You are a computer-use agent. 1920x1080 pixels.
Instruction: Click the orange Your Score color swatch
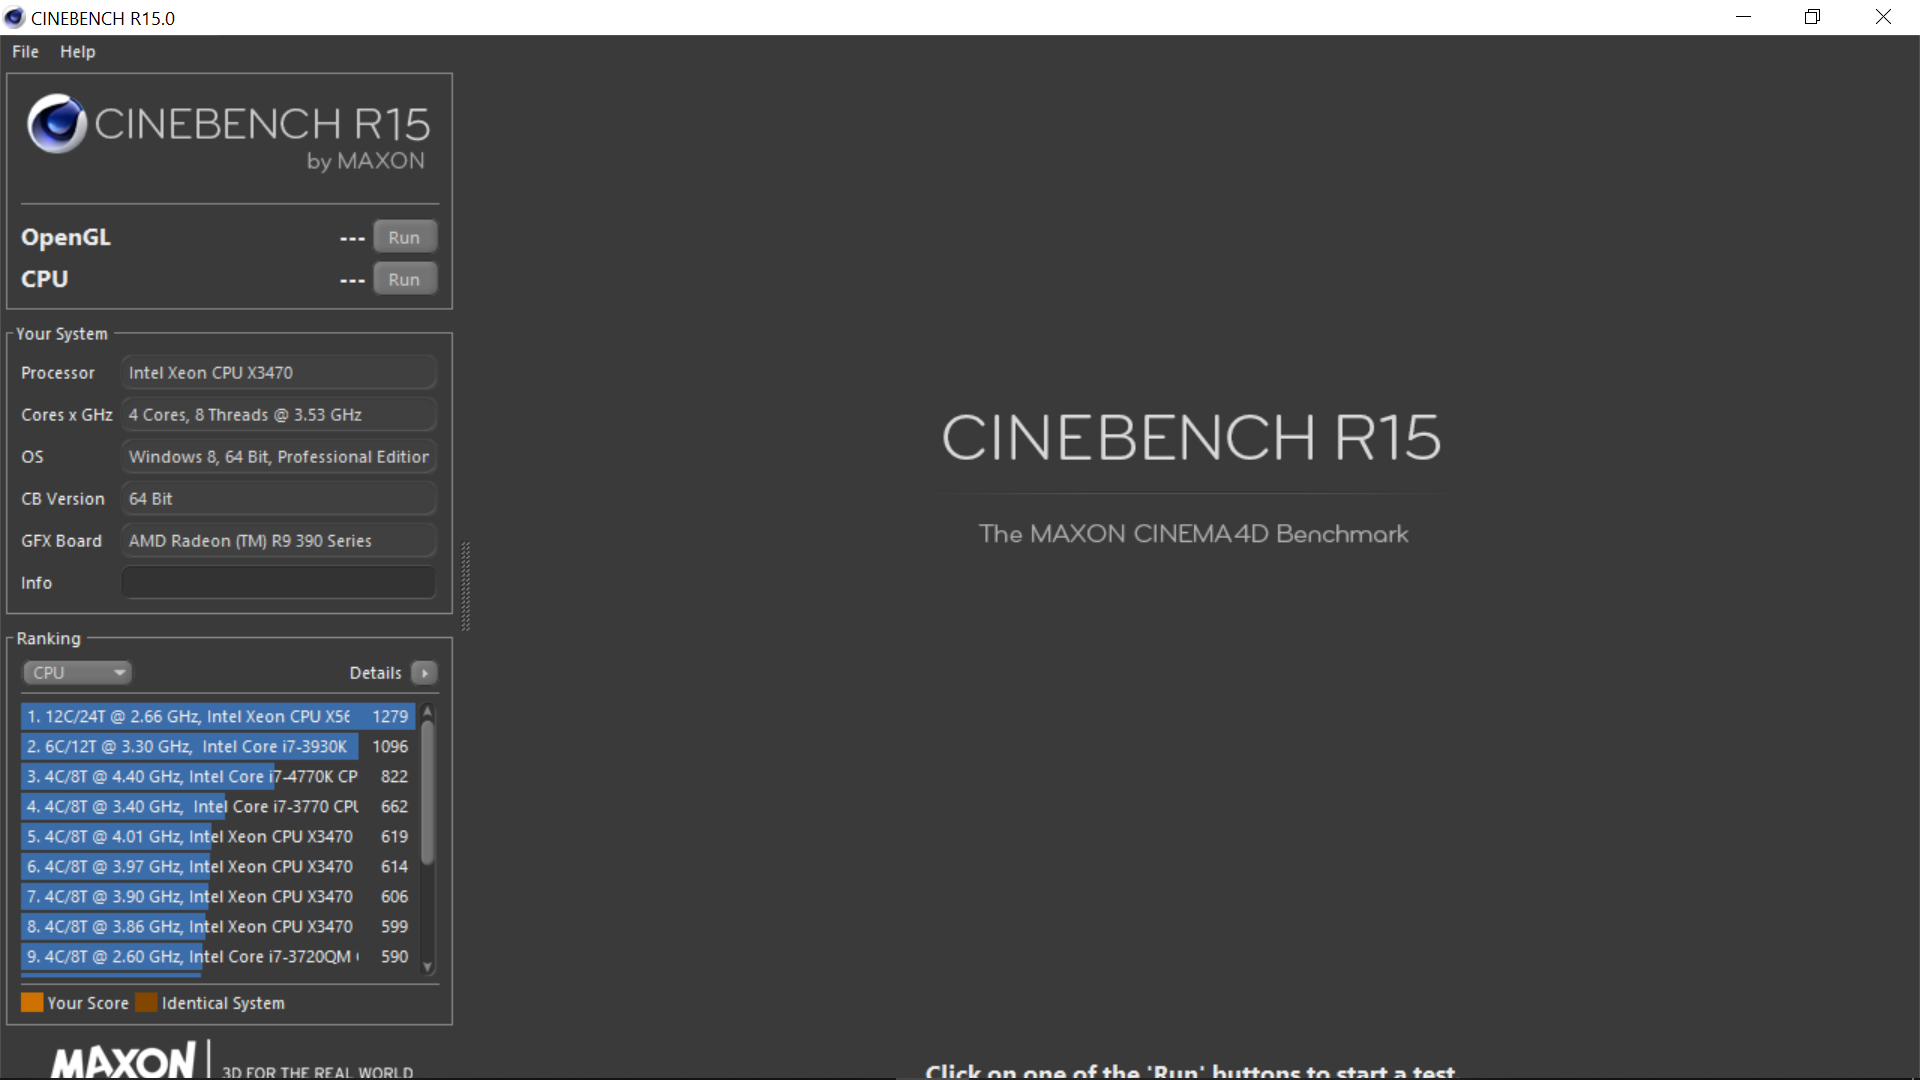(x=32, y=1002)
